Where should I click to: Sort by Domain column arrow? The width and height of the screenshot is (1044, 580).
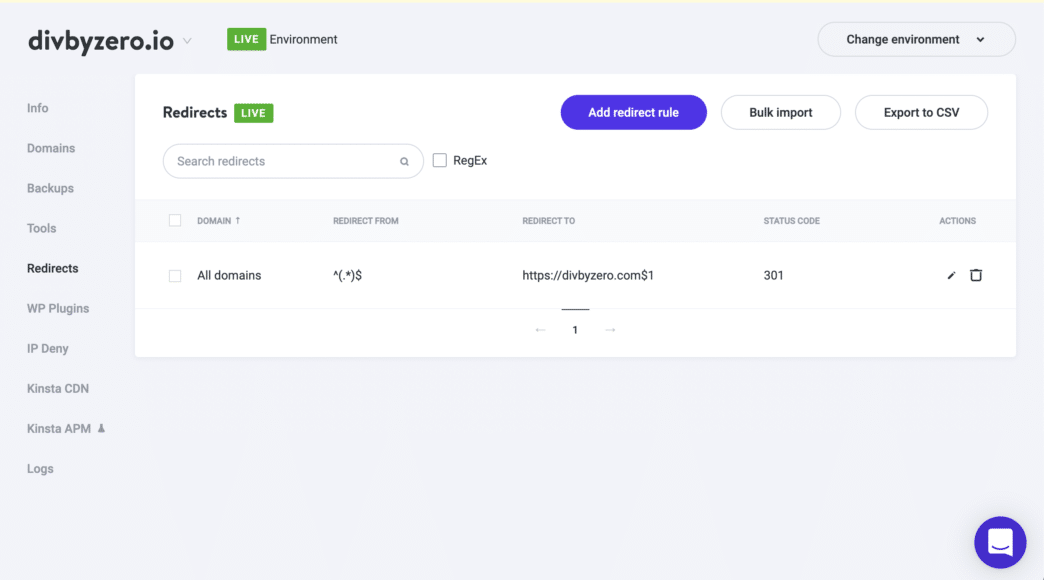point(238,221)
